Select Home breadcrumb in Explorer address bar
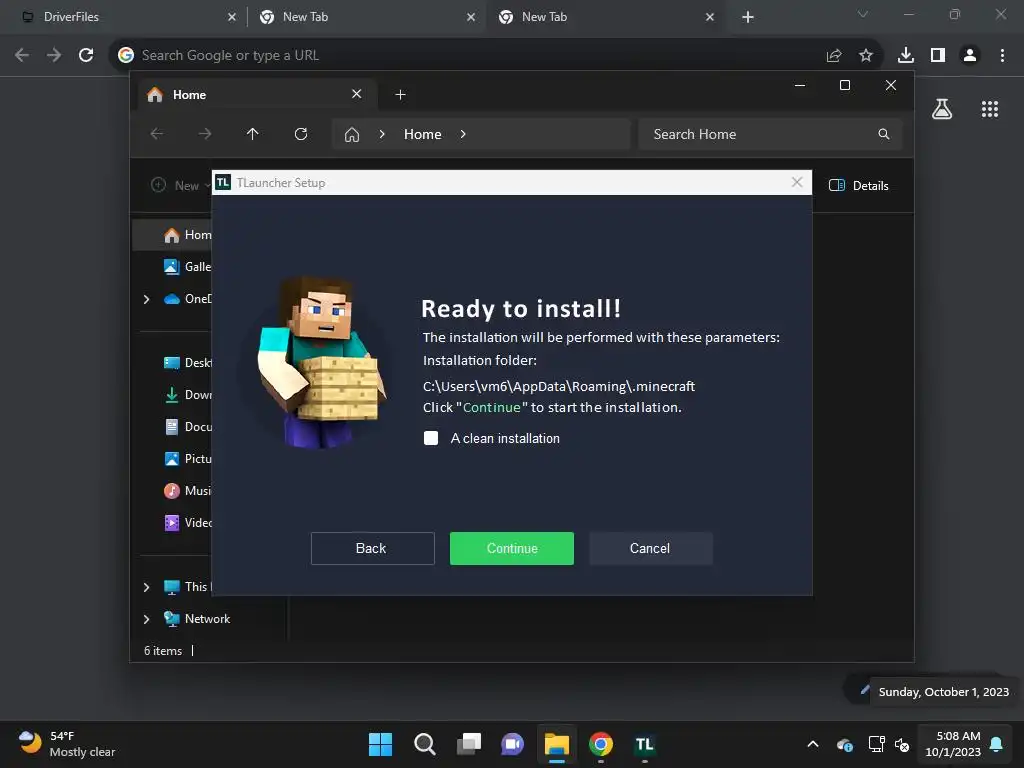The width and height of the screenshot is (1024, 768). click(x=423, y=134)
